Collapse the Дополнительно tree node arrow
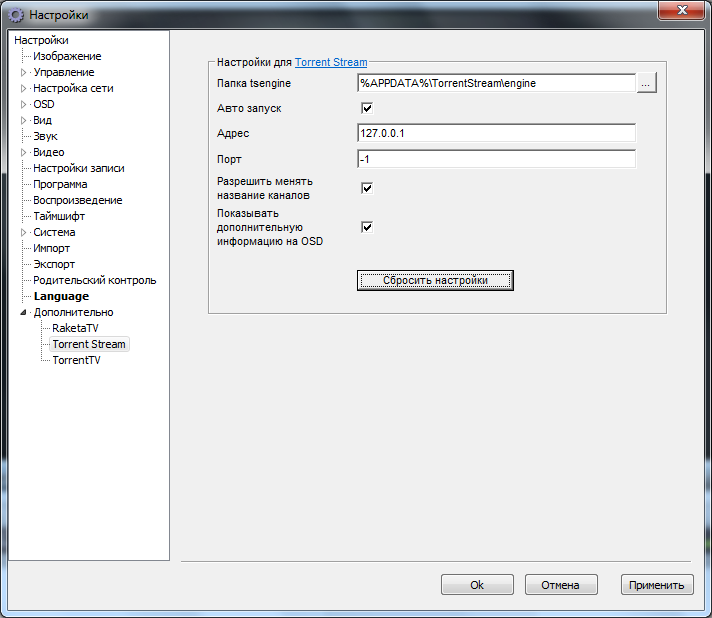Image resolution: width=712 pixels, height=618 pixels. click(x=24, y=312)
